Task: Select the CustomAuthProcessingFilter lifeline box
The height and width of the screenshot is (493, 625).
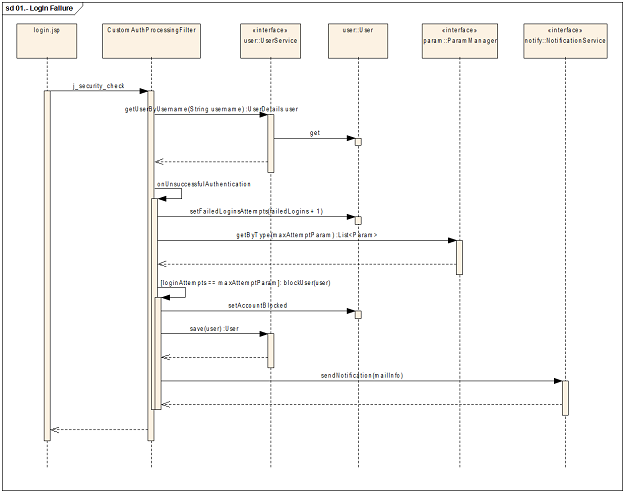Action: (x=151, y=41)
